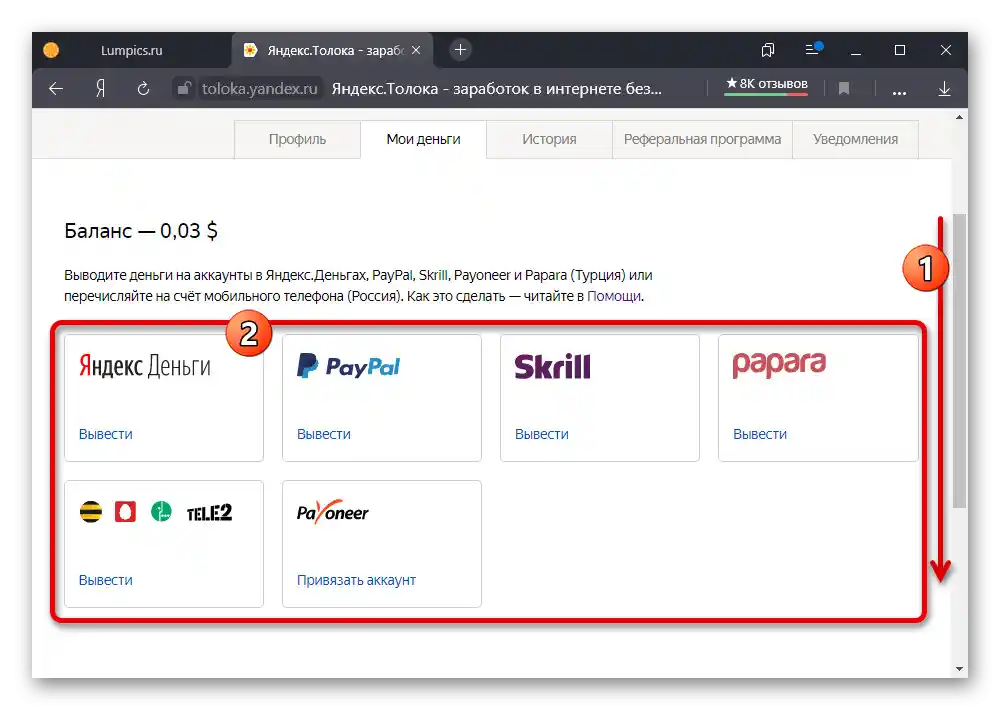Click Вывести under PayPal
The image size is (1000, 710).
[x=324, y=434]
